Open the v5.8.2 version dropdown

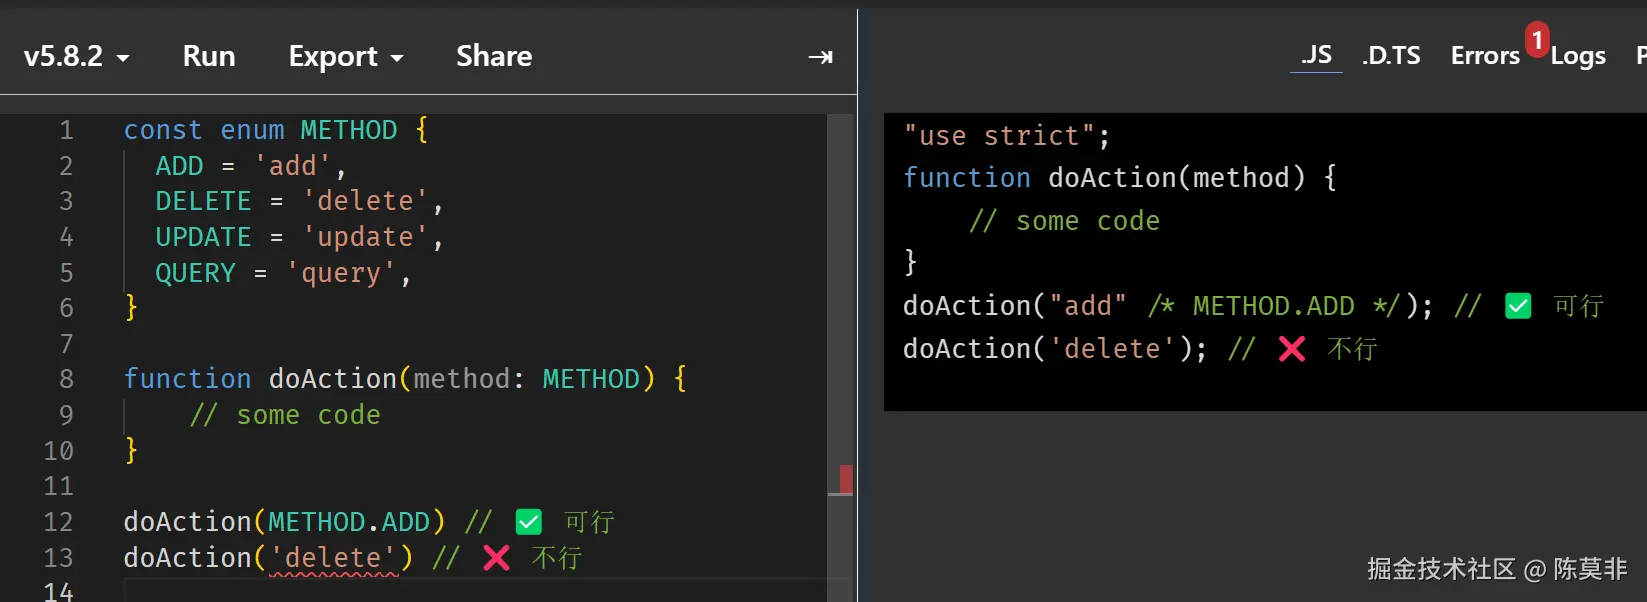pyautogui.click(x=76, y=57)
